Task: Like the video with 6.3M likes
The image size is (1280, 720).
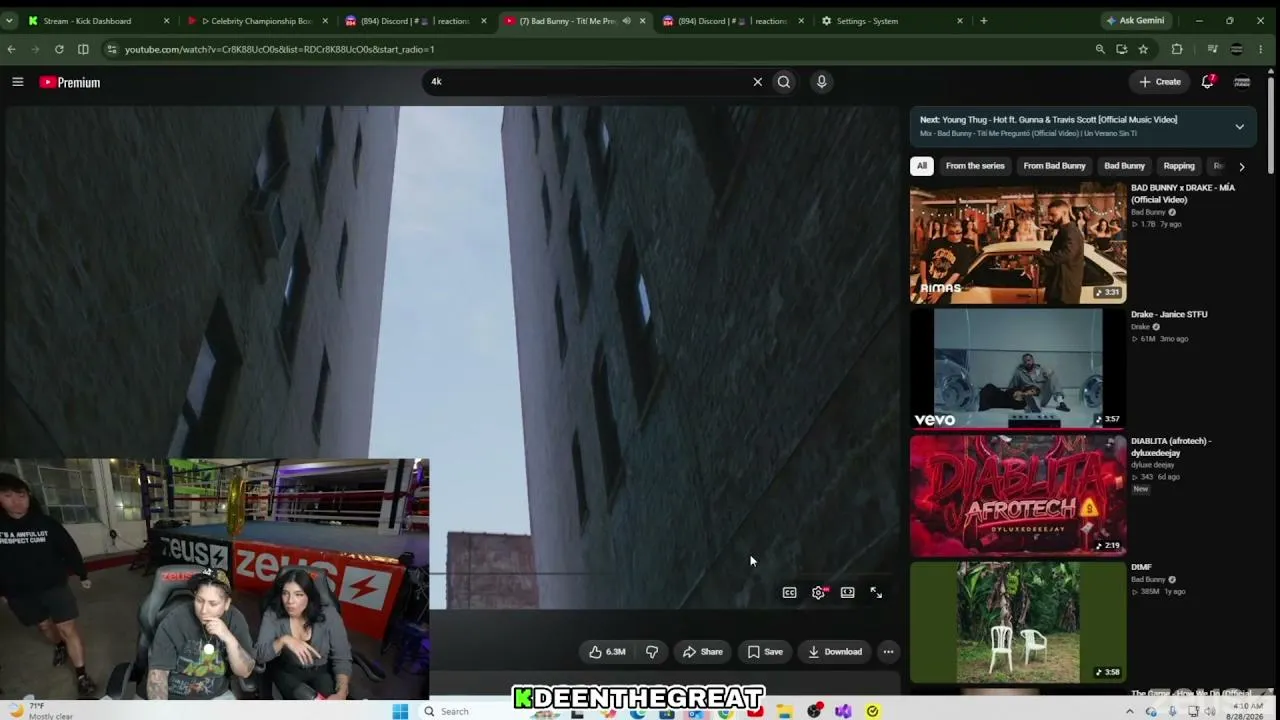Action: click(607, 652)
